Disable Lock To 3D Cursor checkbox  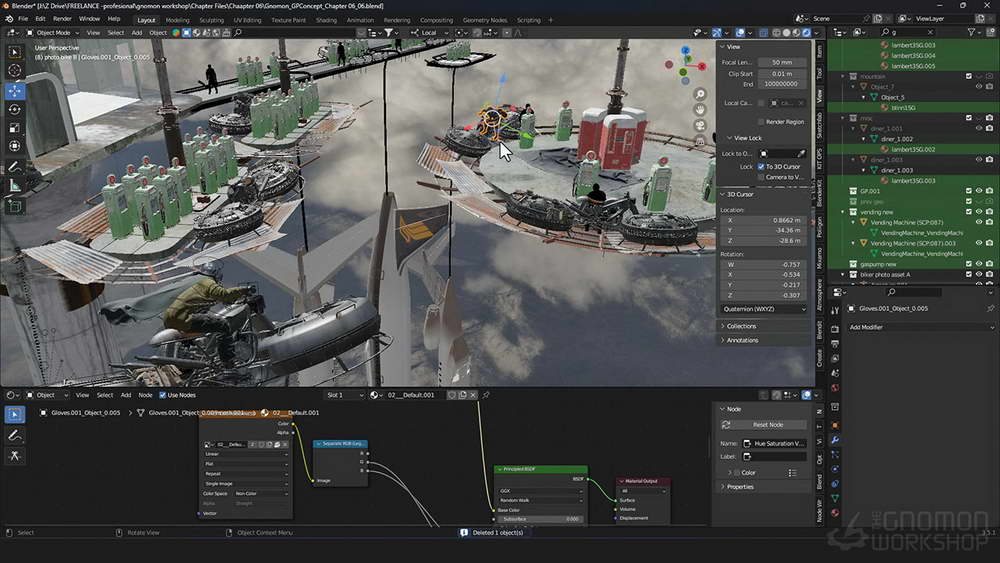[x=761, y=166]
